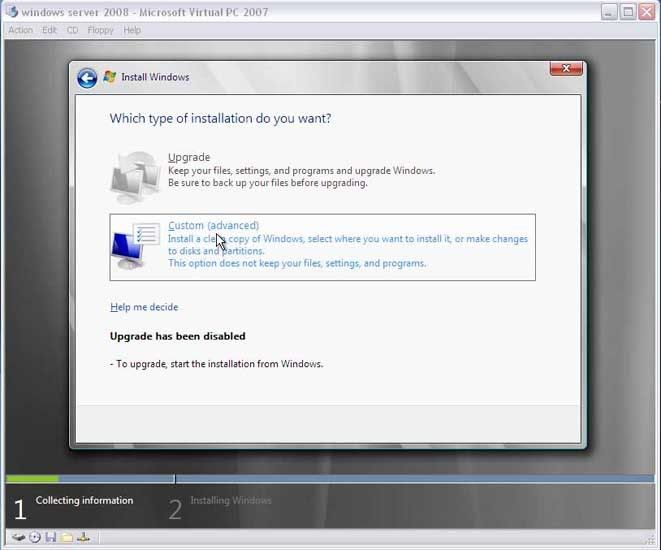Open the Help me decide link

click(x=144, y=307)
